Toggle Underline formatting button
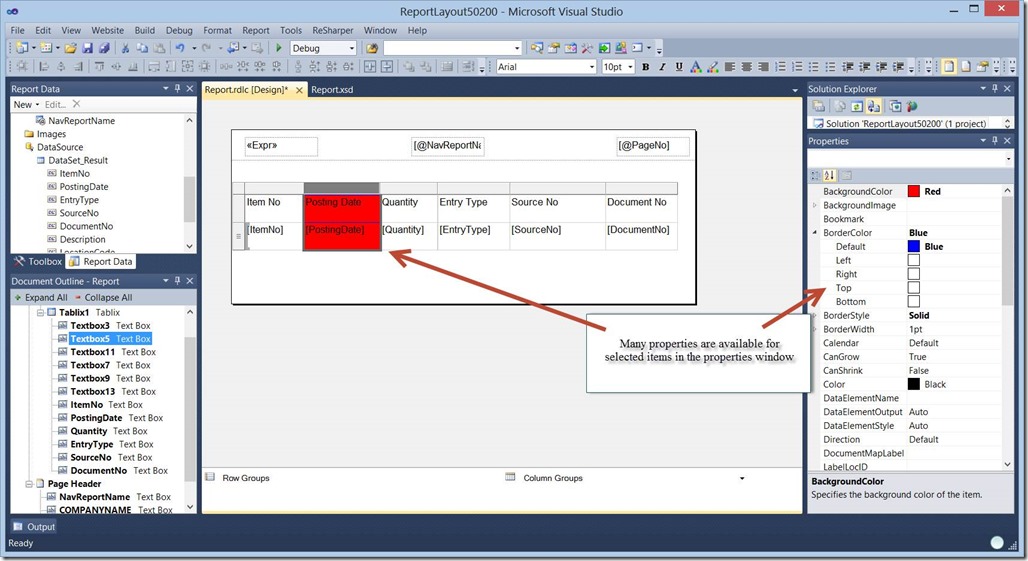The width and height of the screenshot is (1028, 561). (679, 67)
